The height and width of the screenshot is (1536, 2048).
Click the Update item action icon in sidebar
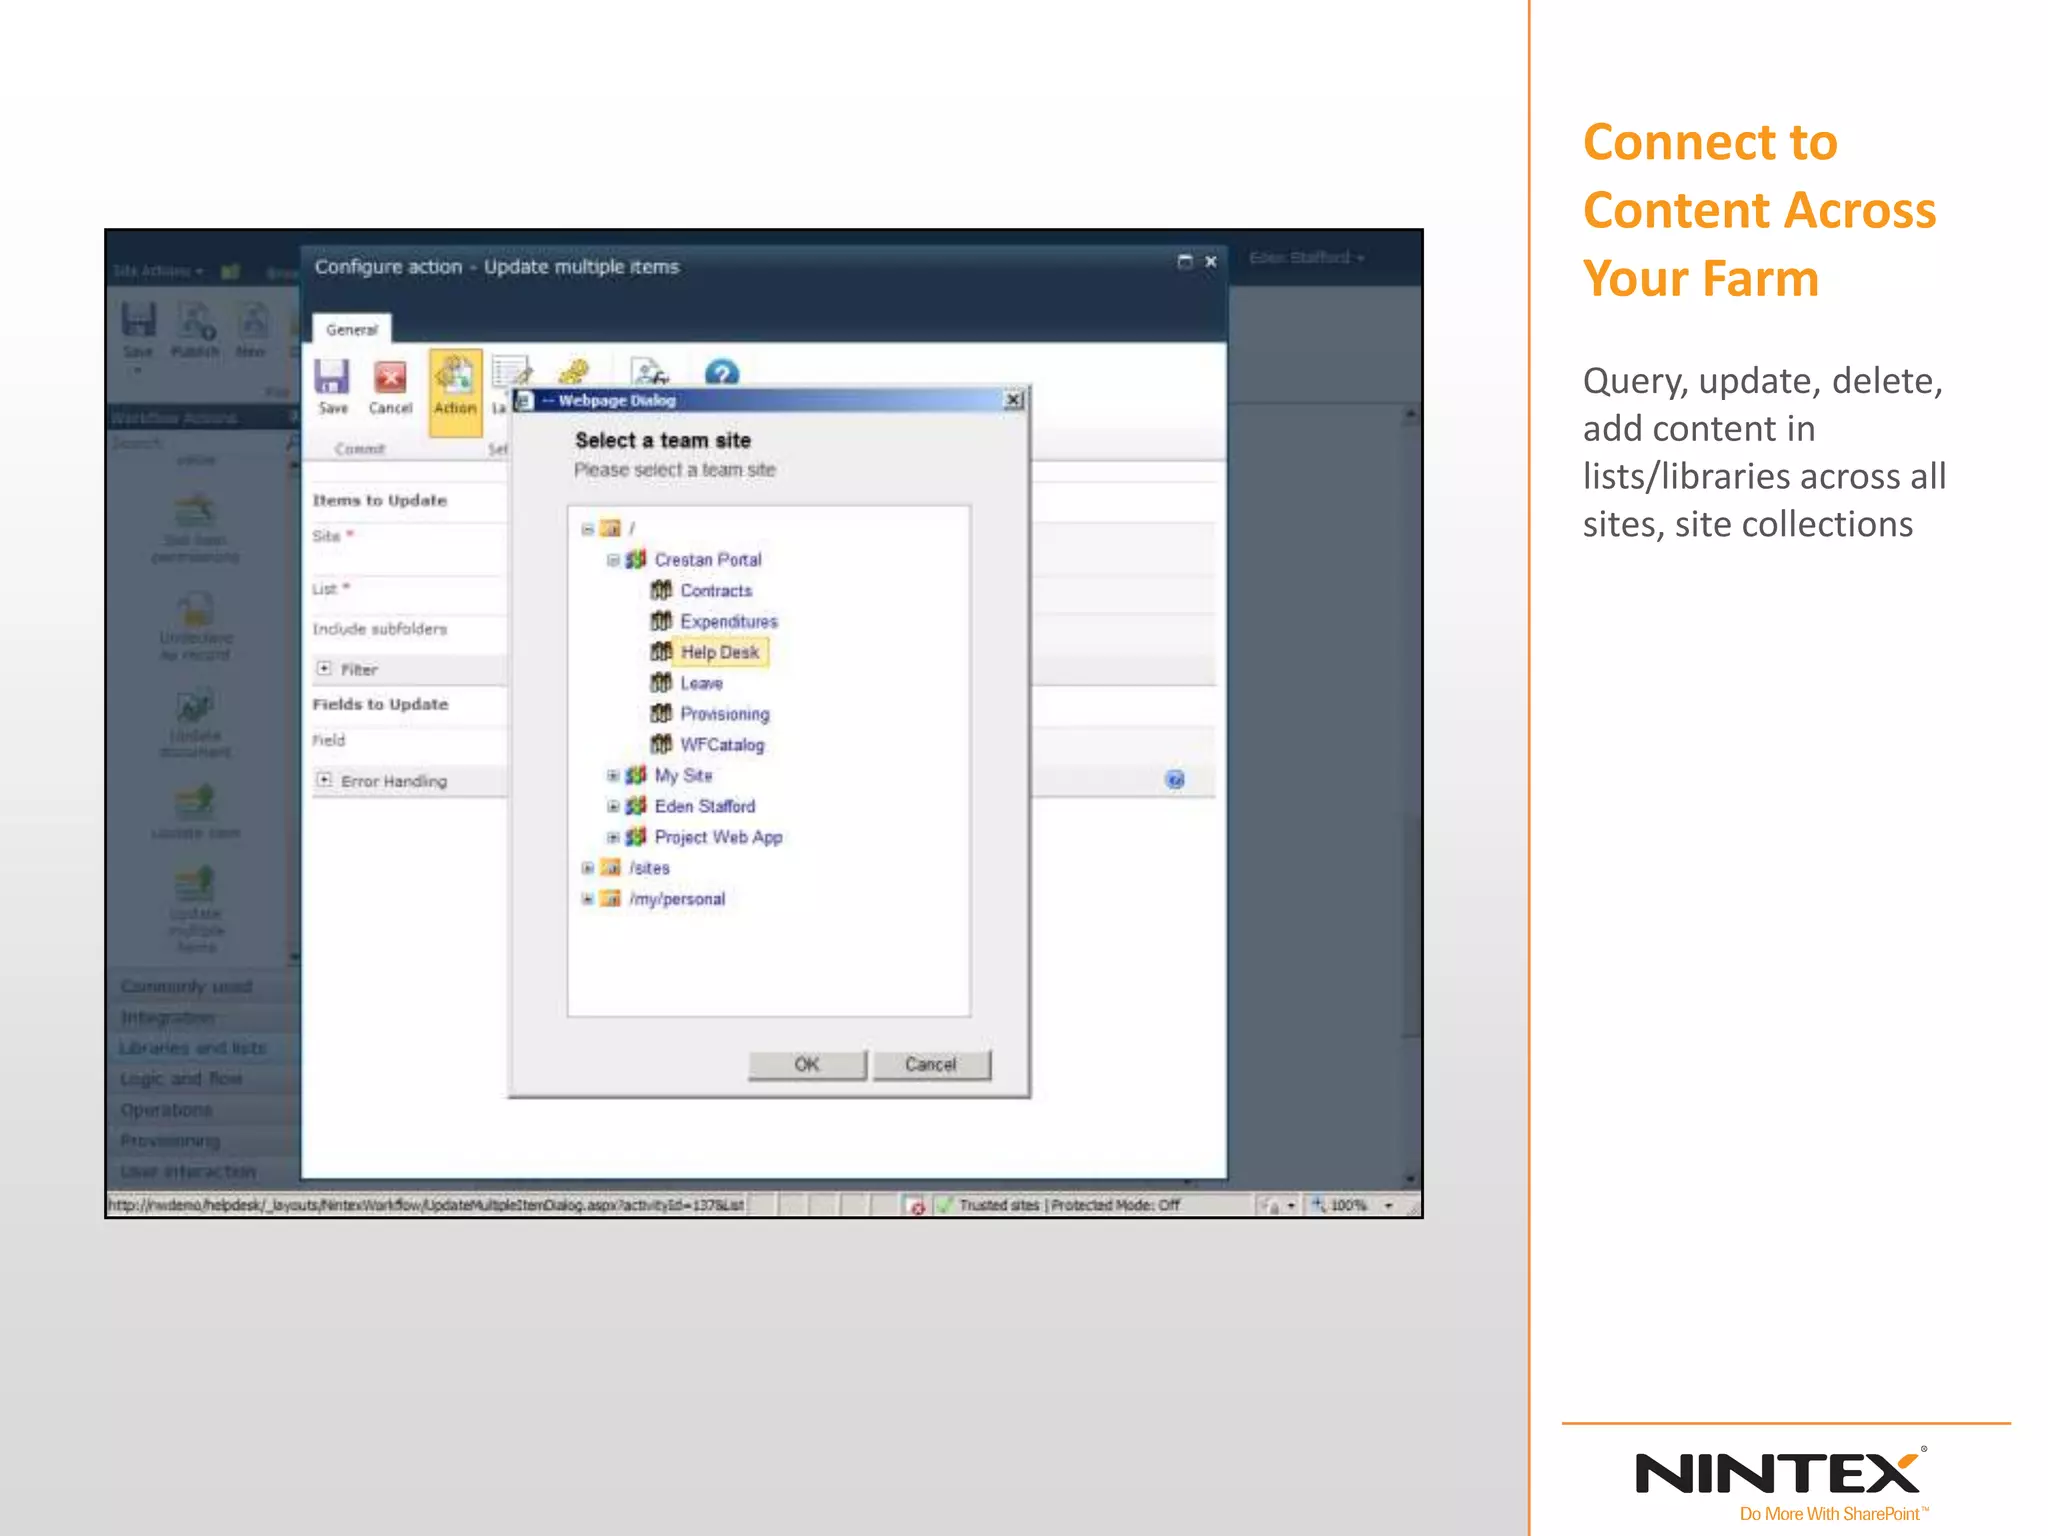[x=196, y=802]
